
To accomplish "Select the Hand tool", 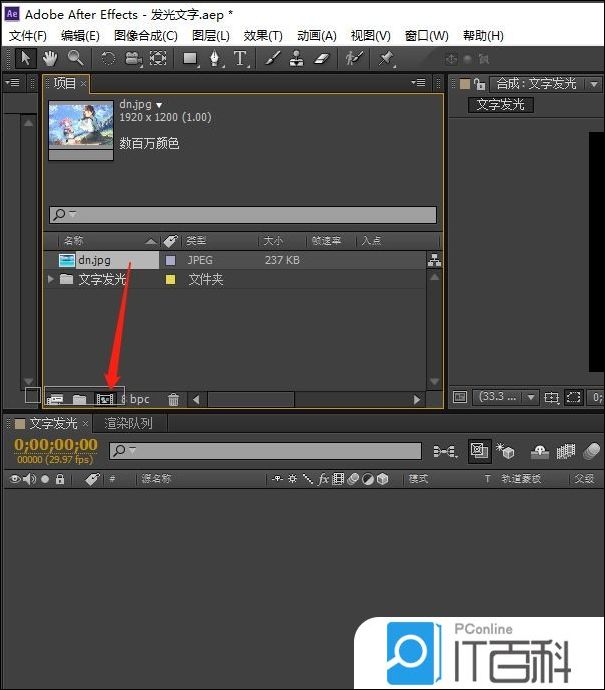I will pyautogui.click(x=50, y=58).
